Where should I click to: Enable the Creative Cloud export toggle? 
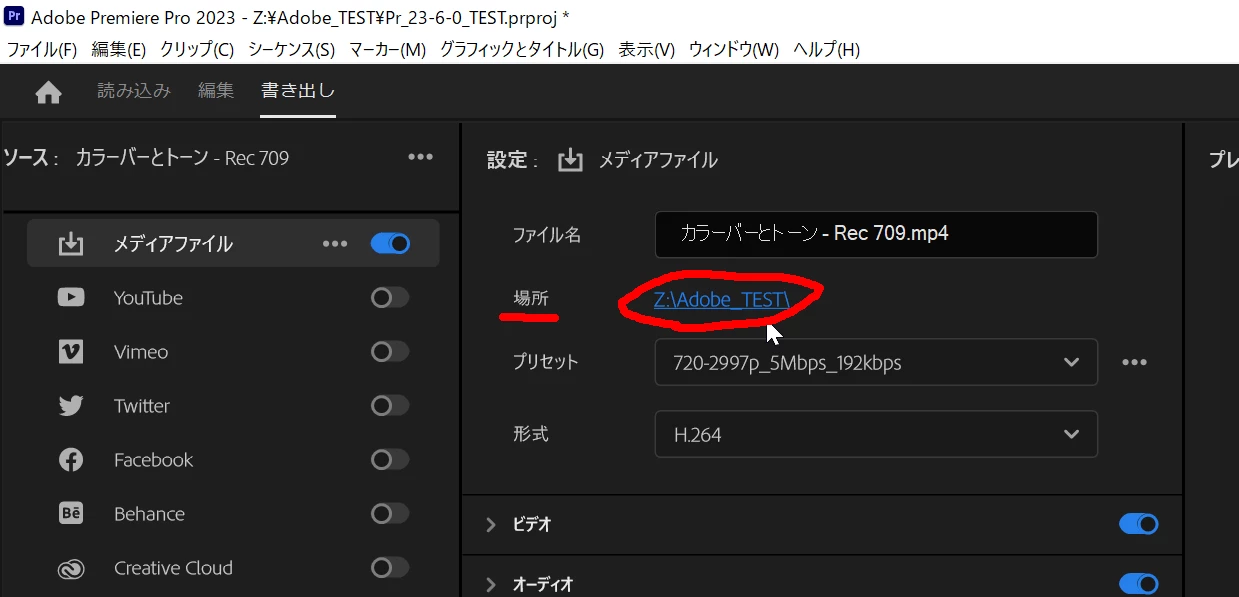click(x=390, y=567)
